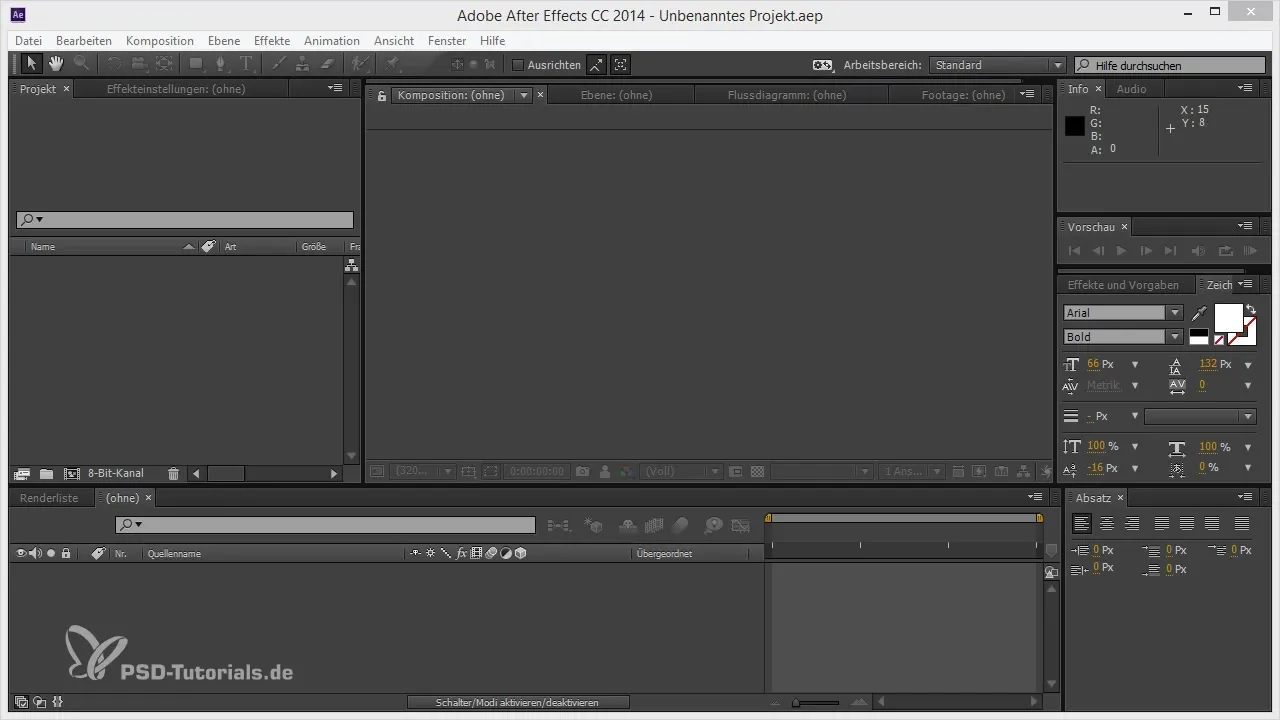Image resolution: width=1280 pixels, height=720 pixels.
Task: Click the 8-Bit-Kanal color depth button
Action: (x=116, y=473)
